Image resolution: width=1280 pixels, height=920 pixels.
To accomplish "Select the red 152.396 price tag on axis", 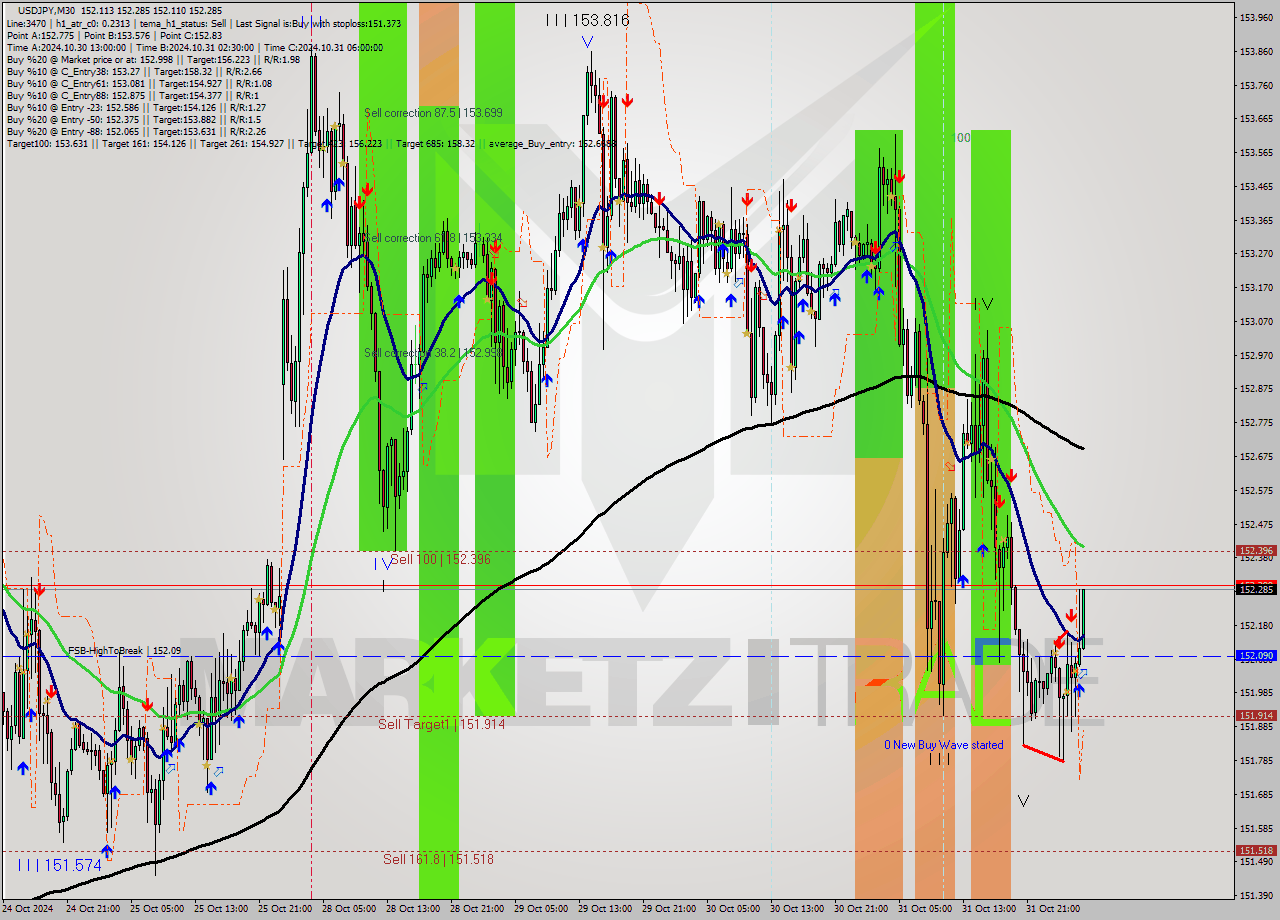I will (x=1256, y=550).
